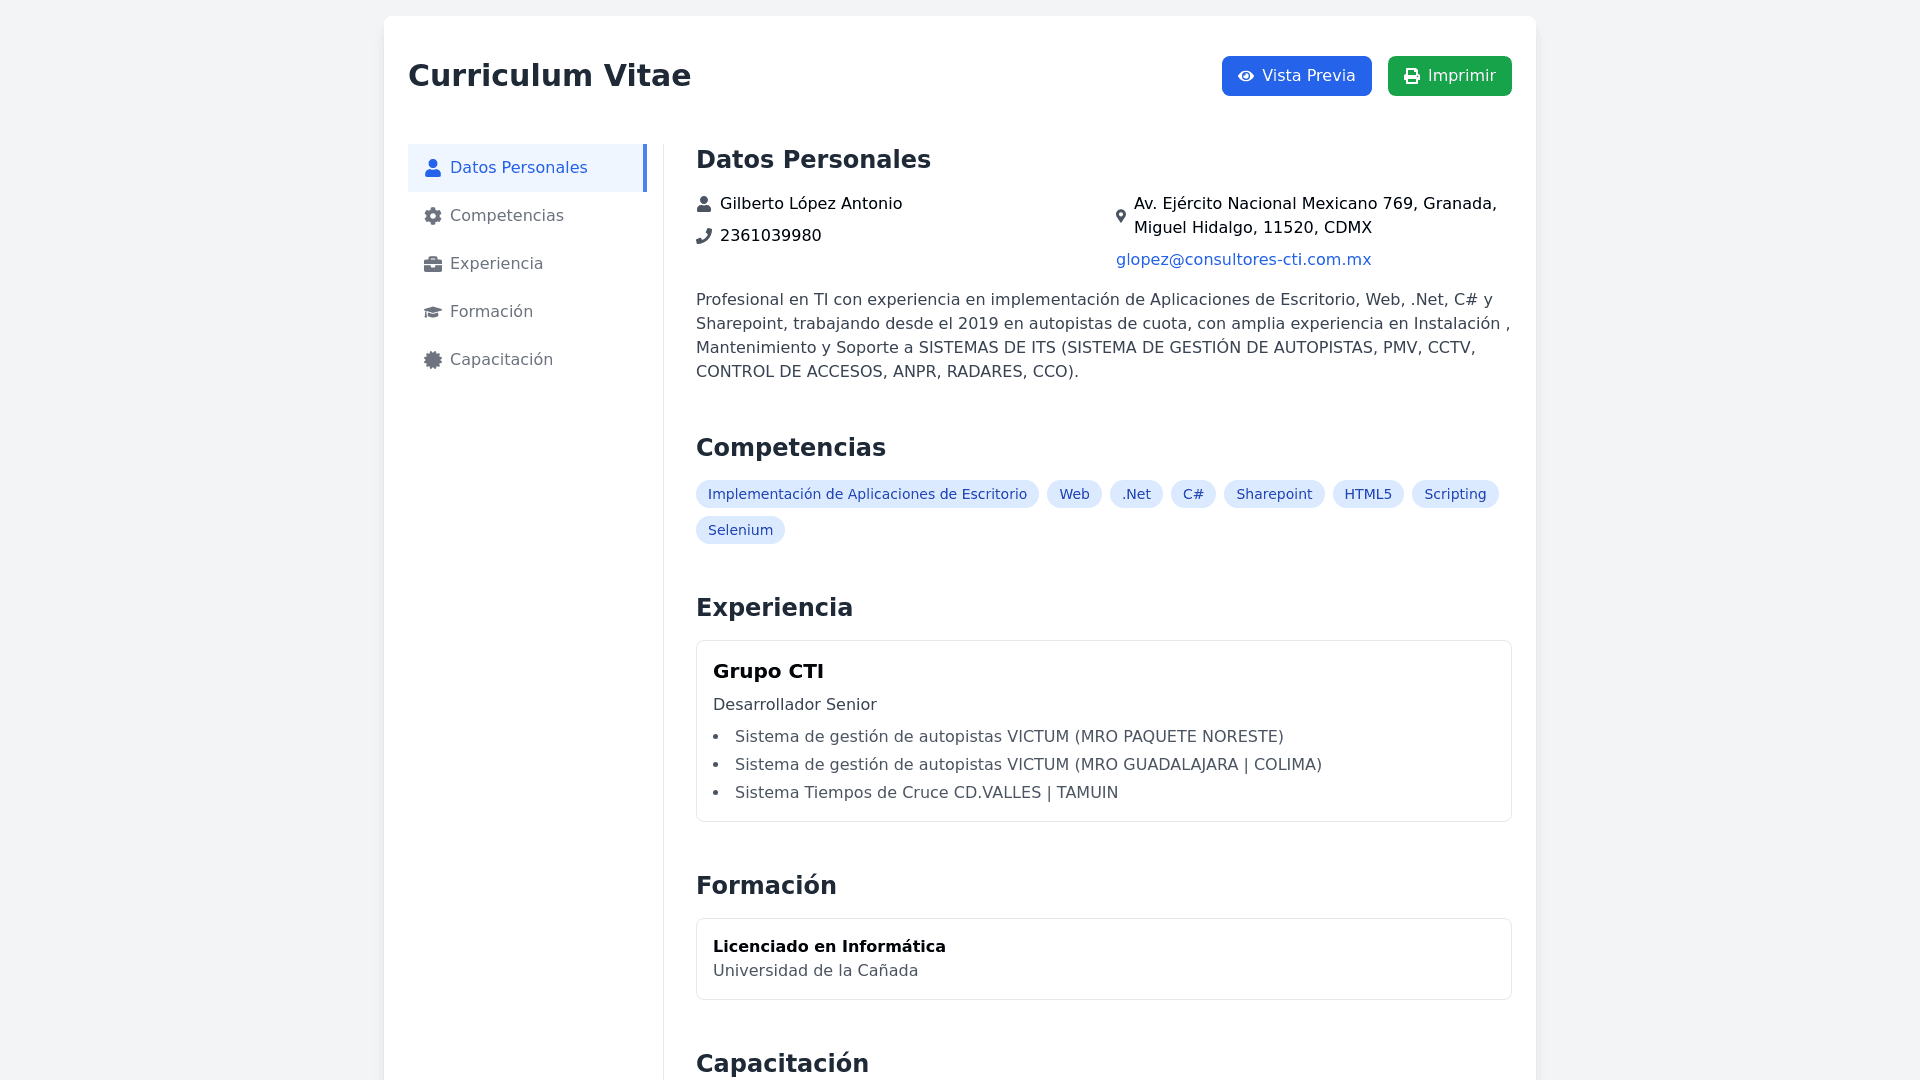Click the phone icon next to 2361039980
Image resolution: width=1920 pixels, height=1080 pixels.
pyautogui.click(x=704, y=236)
